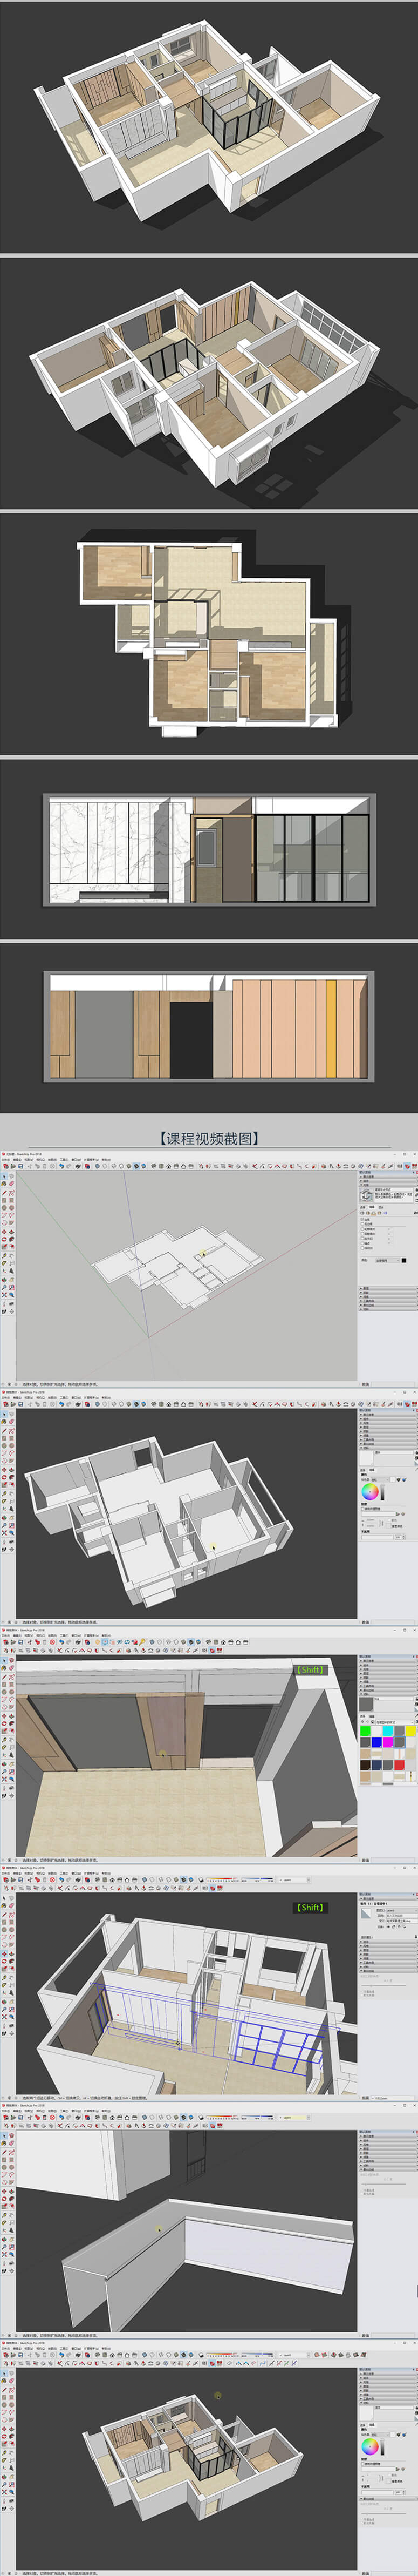The image size is (418, 2576).
Task: Pick the navy blue material swatch
Action: point(377,1765)
